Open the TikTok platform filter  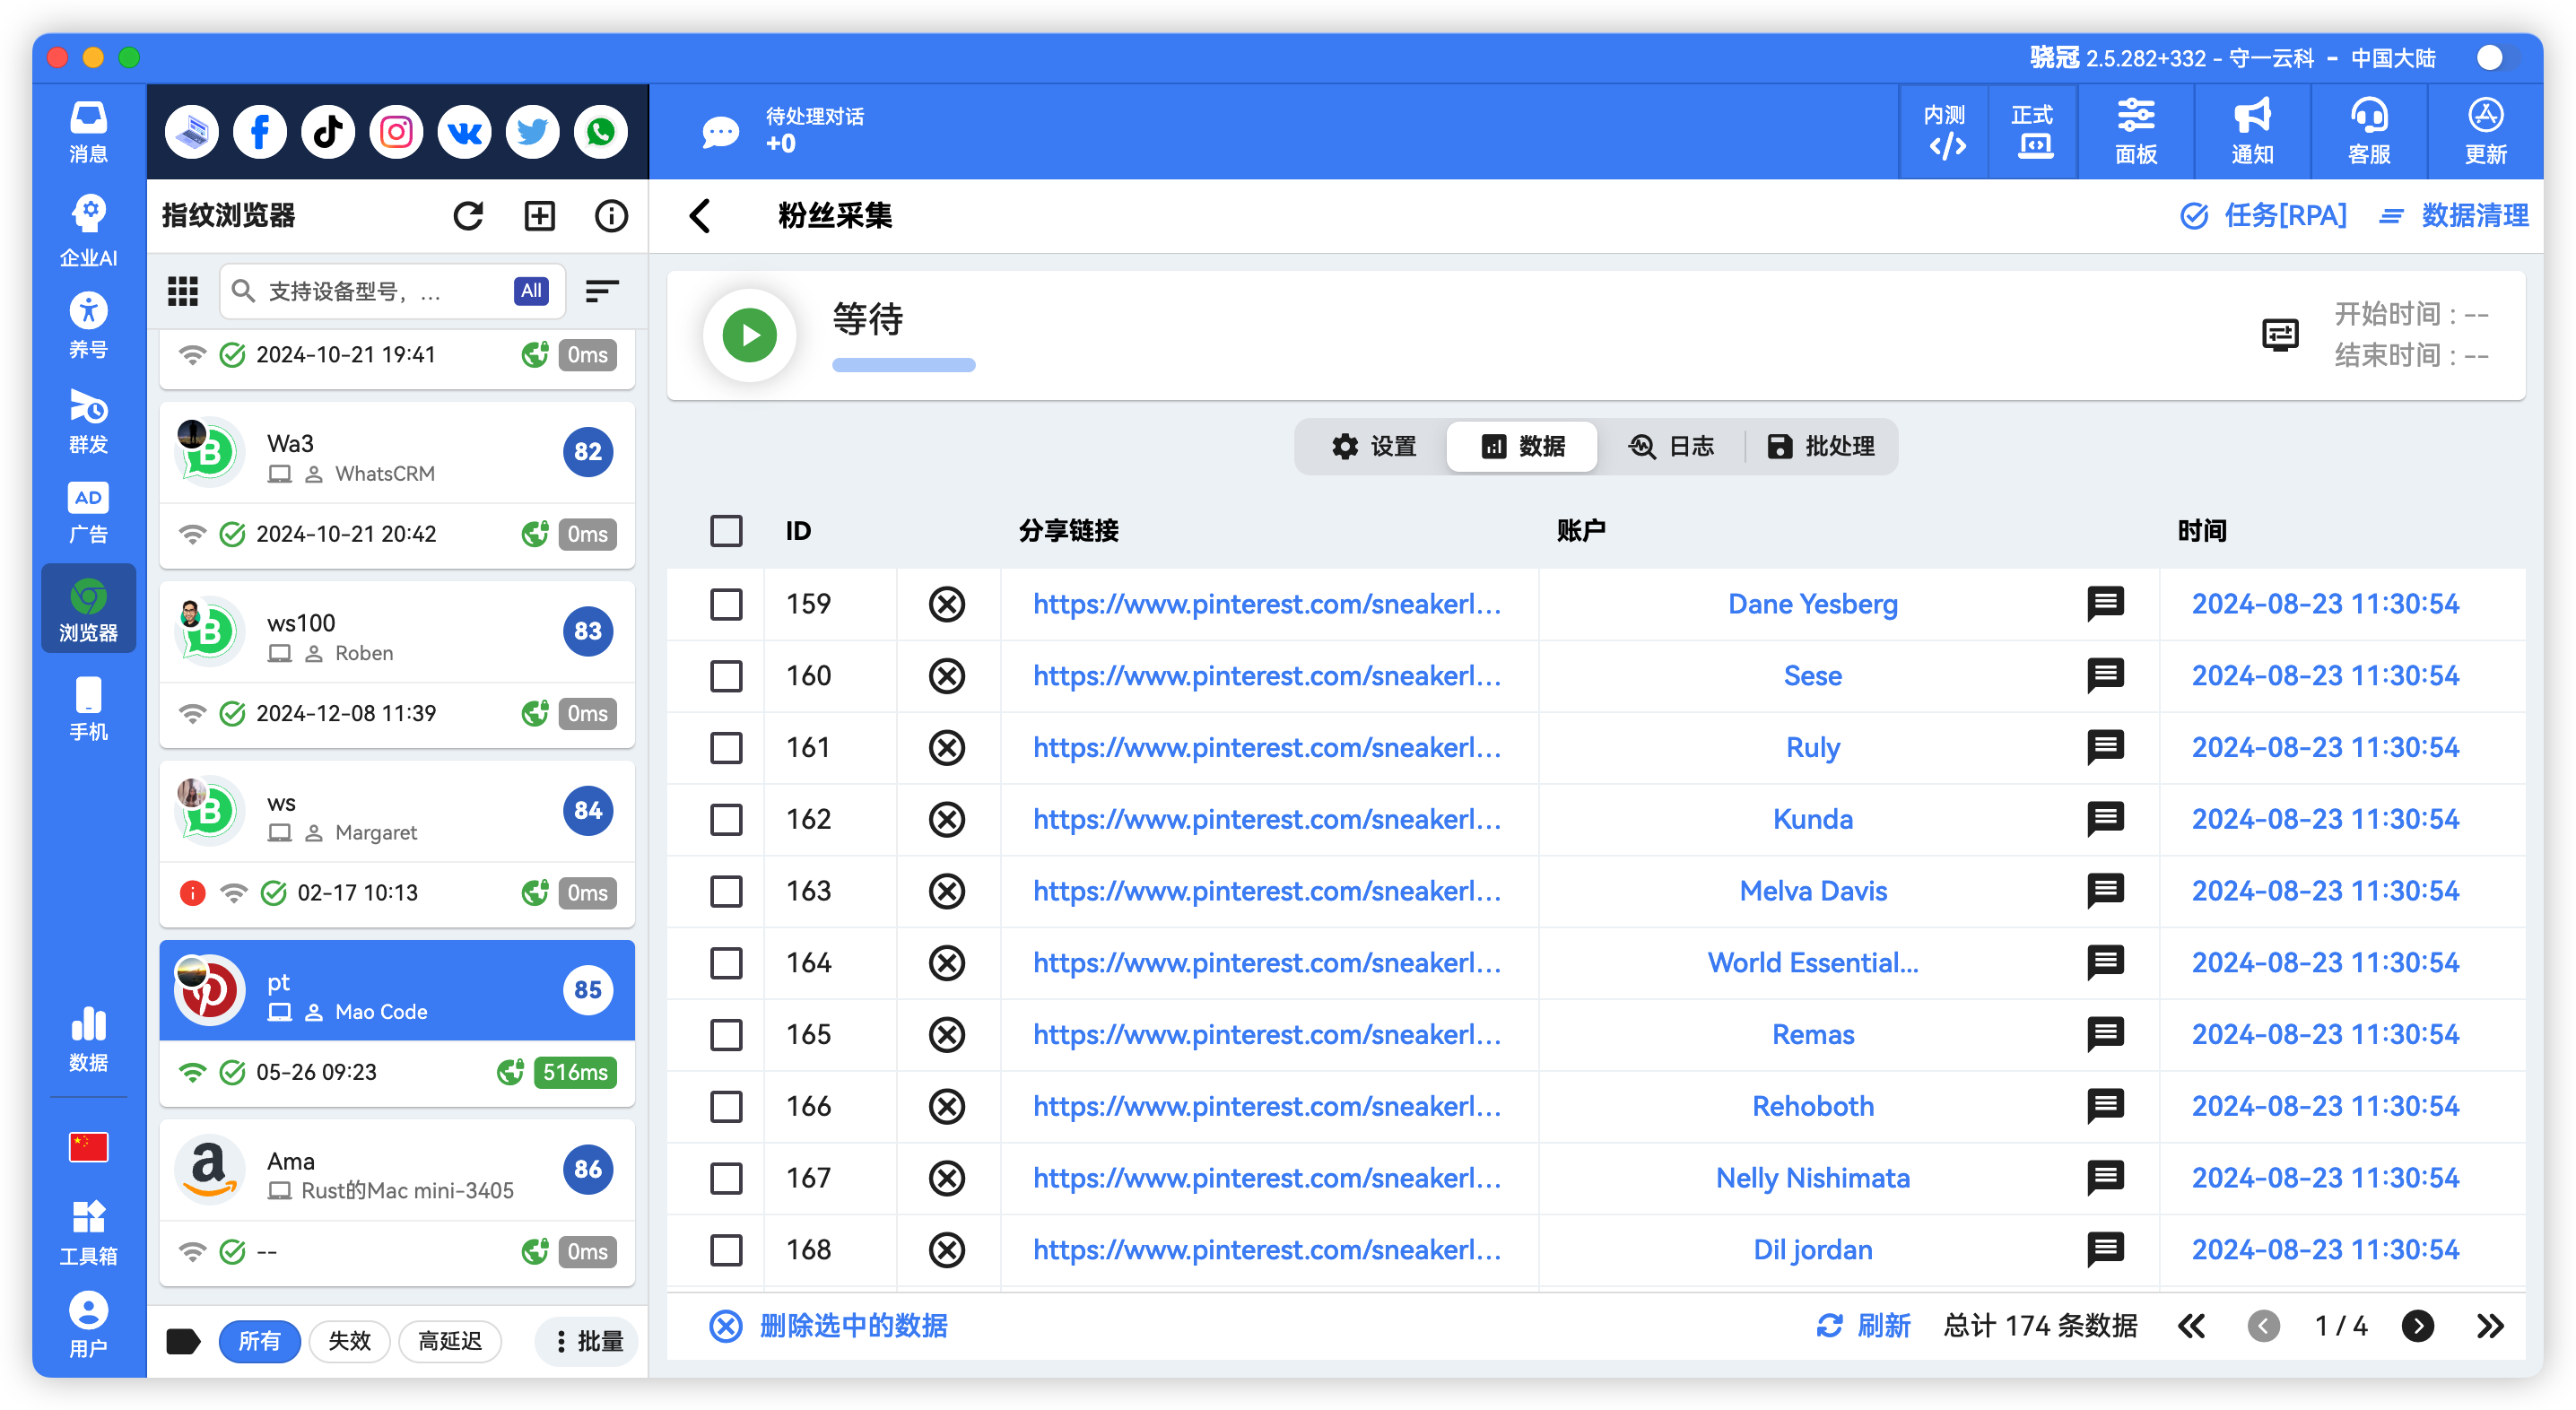[x=327, y=131]
